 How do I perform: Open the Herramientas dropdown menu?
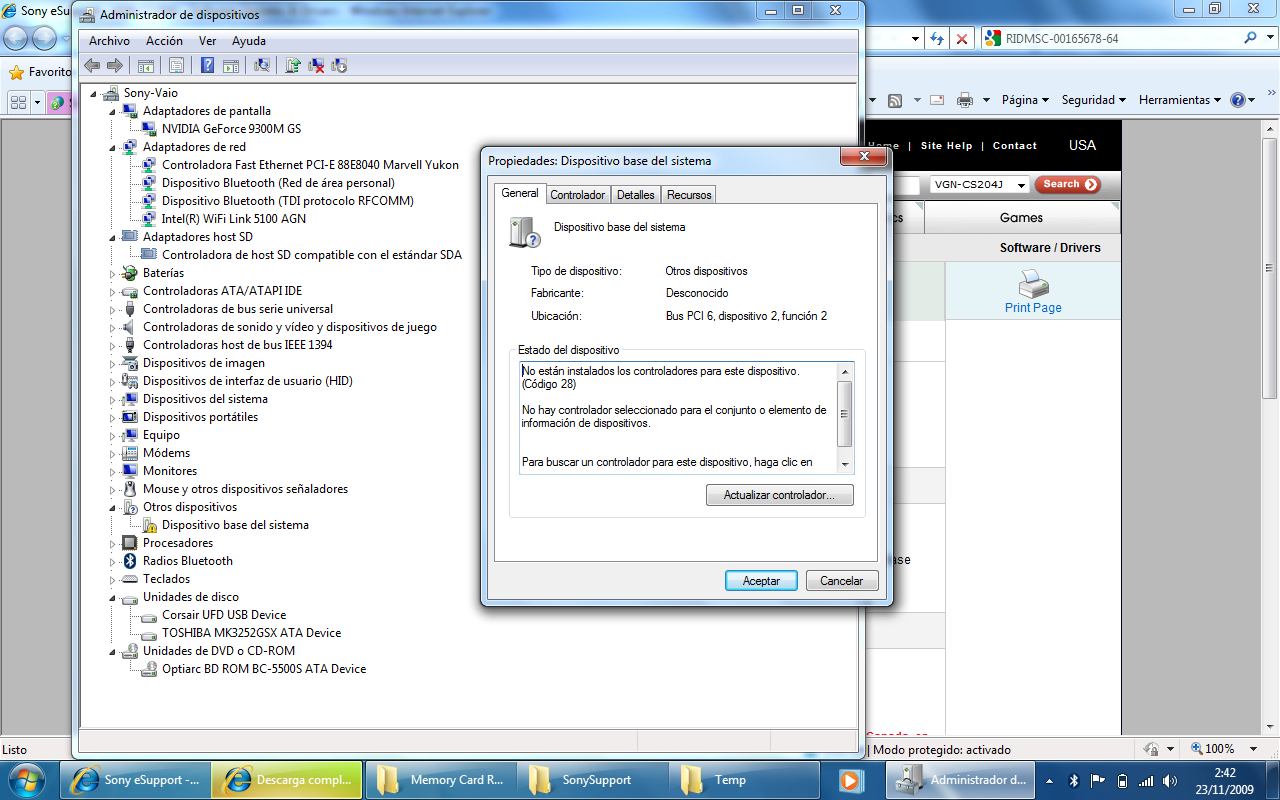point(1180,100)
